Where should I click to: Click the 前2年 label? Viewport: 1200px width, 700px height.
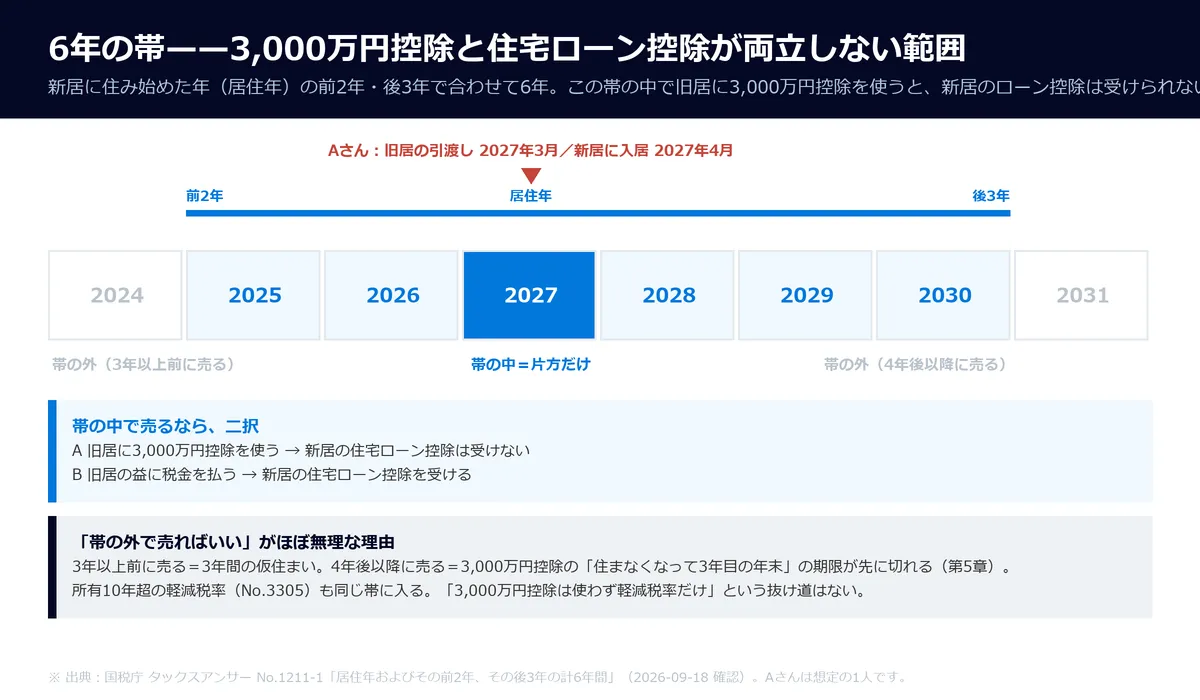coord(204,196)
